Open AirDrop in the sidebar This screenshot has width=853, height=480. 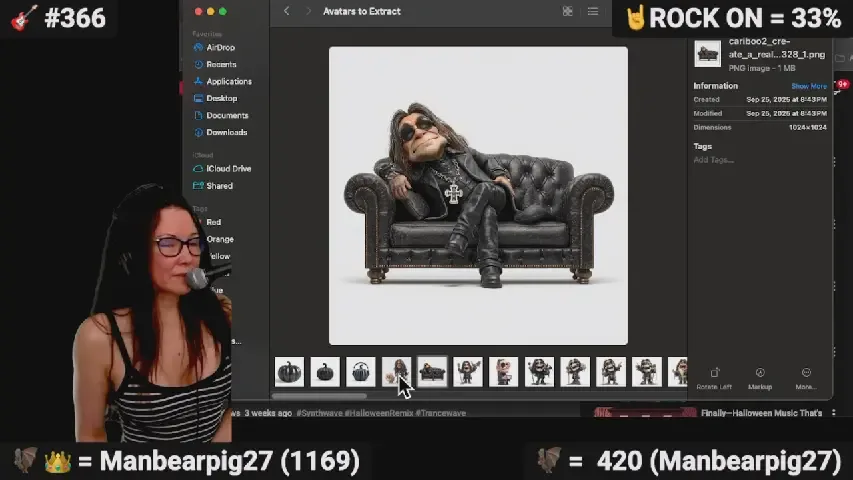coord(221,47)
